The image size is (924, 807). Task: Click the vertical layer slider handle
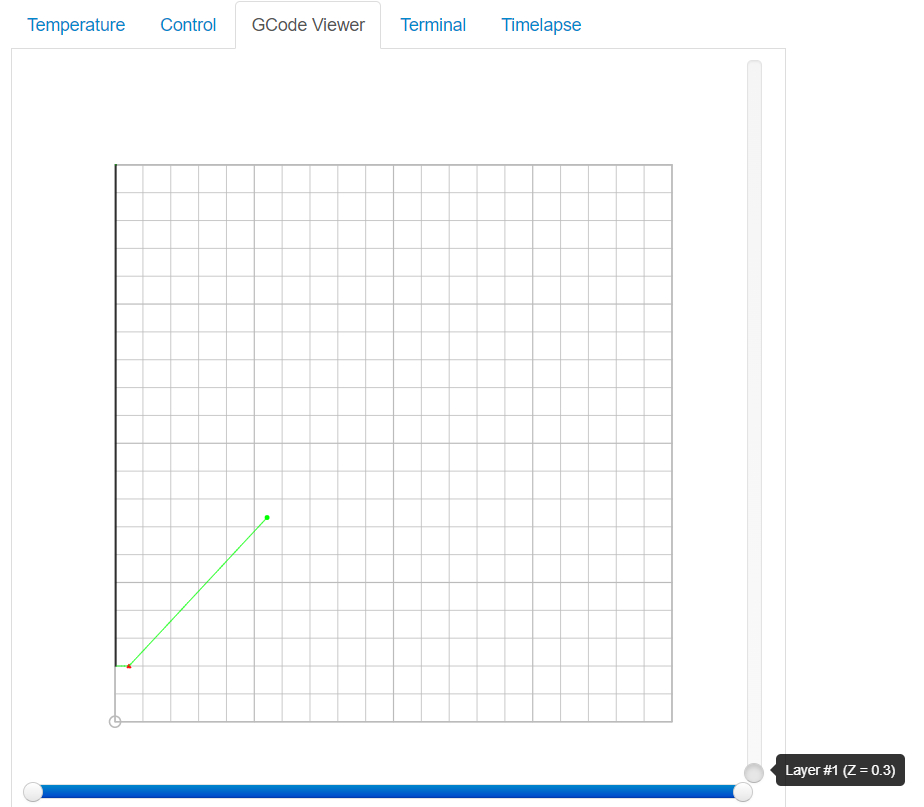point(754,770)
